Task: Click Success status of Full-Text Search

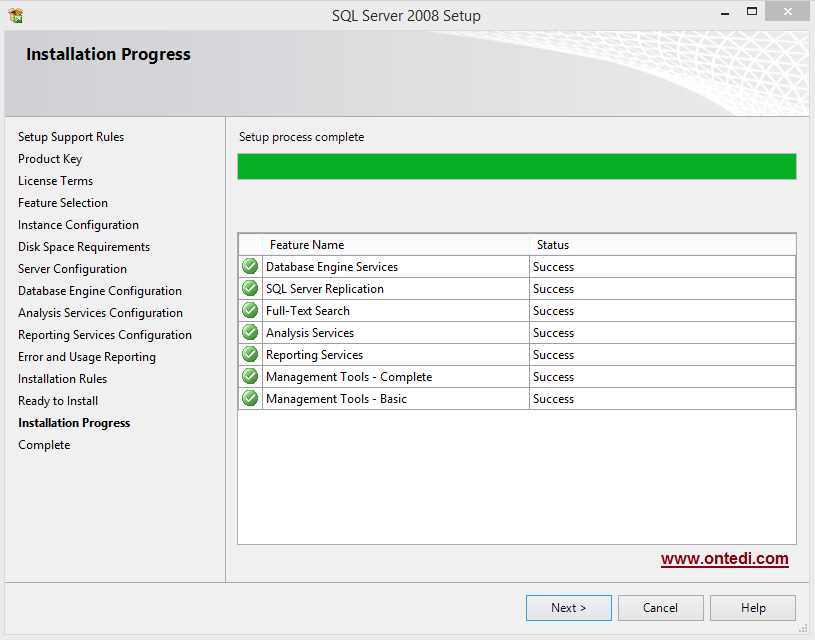Action: coord(554,311)
